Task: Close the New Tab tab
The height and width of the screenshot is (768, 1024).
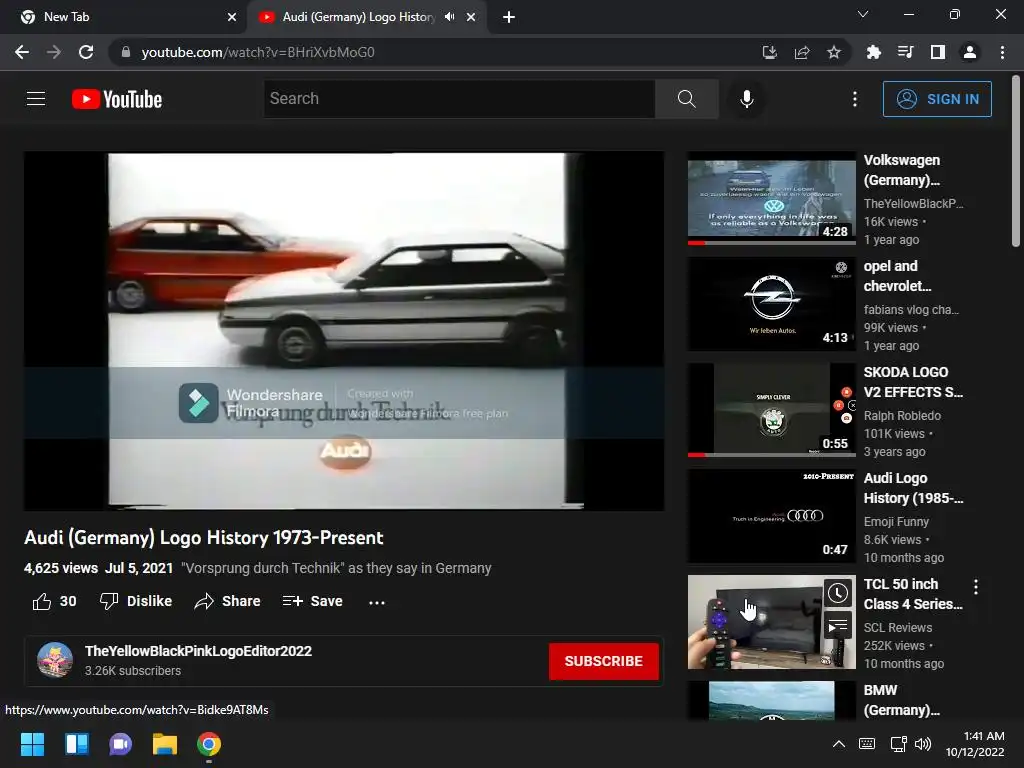Action: tap(232, 17)
